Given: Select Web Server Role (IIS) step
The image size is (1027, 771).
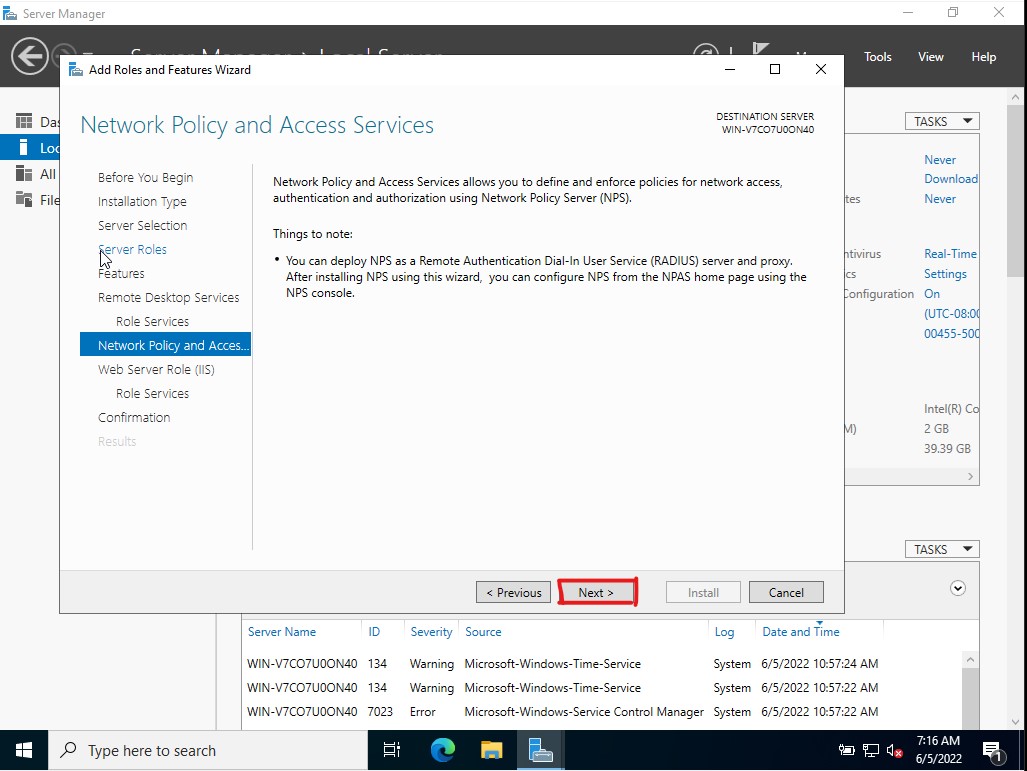Looking at the screenshot, I should coord(156,369).
